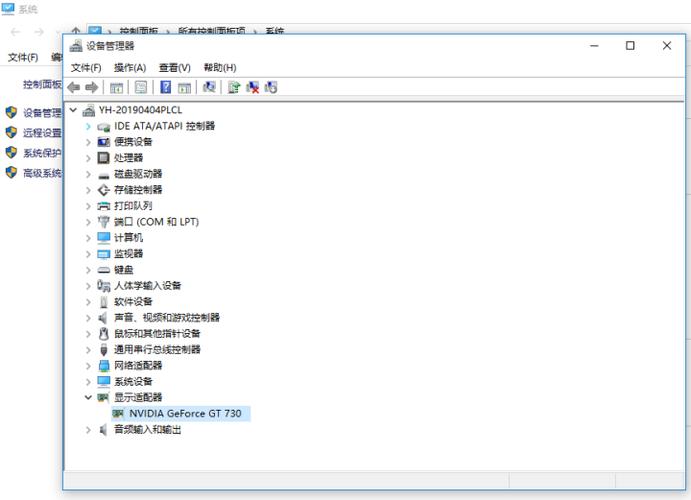Click the Disable device icon with red X
Screen dimensions: 691x500
[253, 87]
